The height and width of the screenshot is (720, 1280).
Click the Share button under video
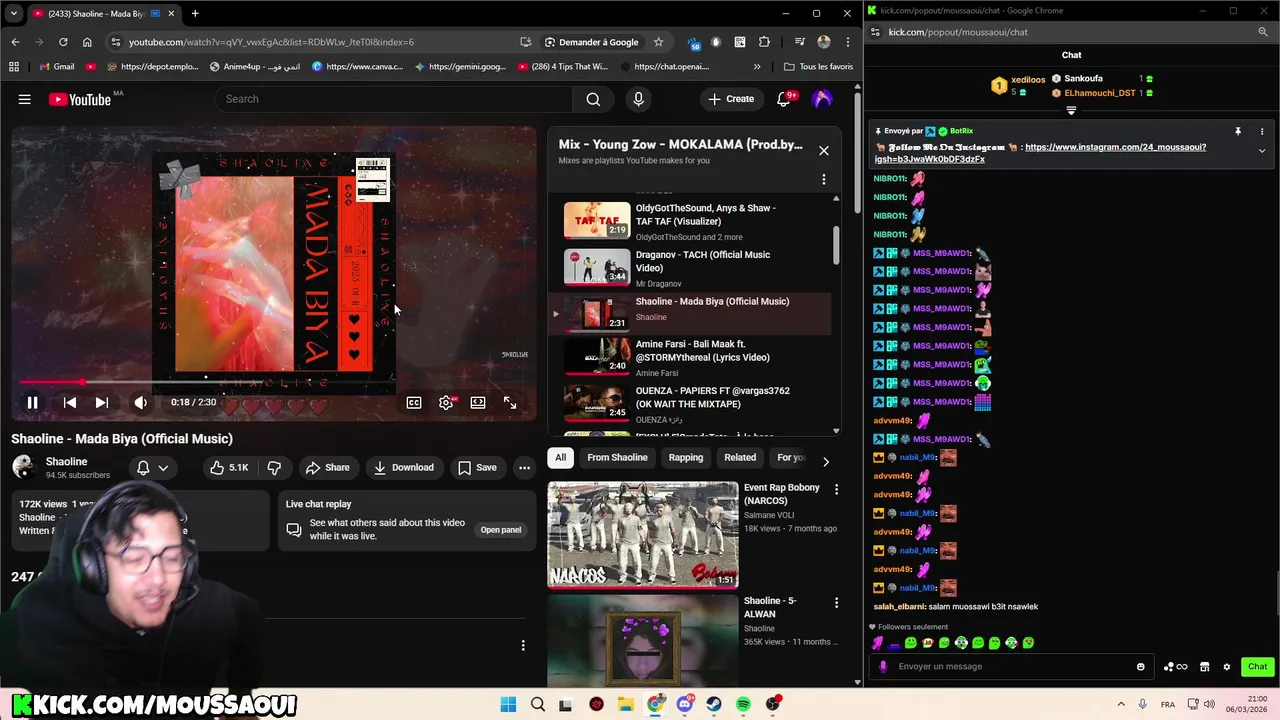click(328, 467)
